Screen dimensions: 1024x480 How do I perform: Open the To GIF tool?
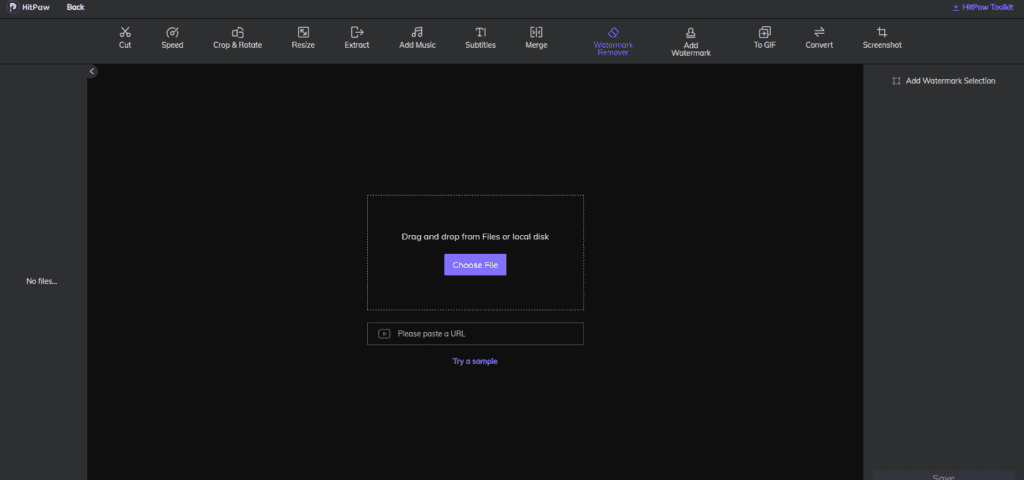(x=764, y=38)
